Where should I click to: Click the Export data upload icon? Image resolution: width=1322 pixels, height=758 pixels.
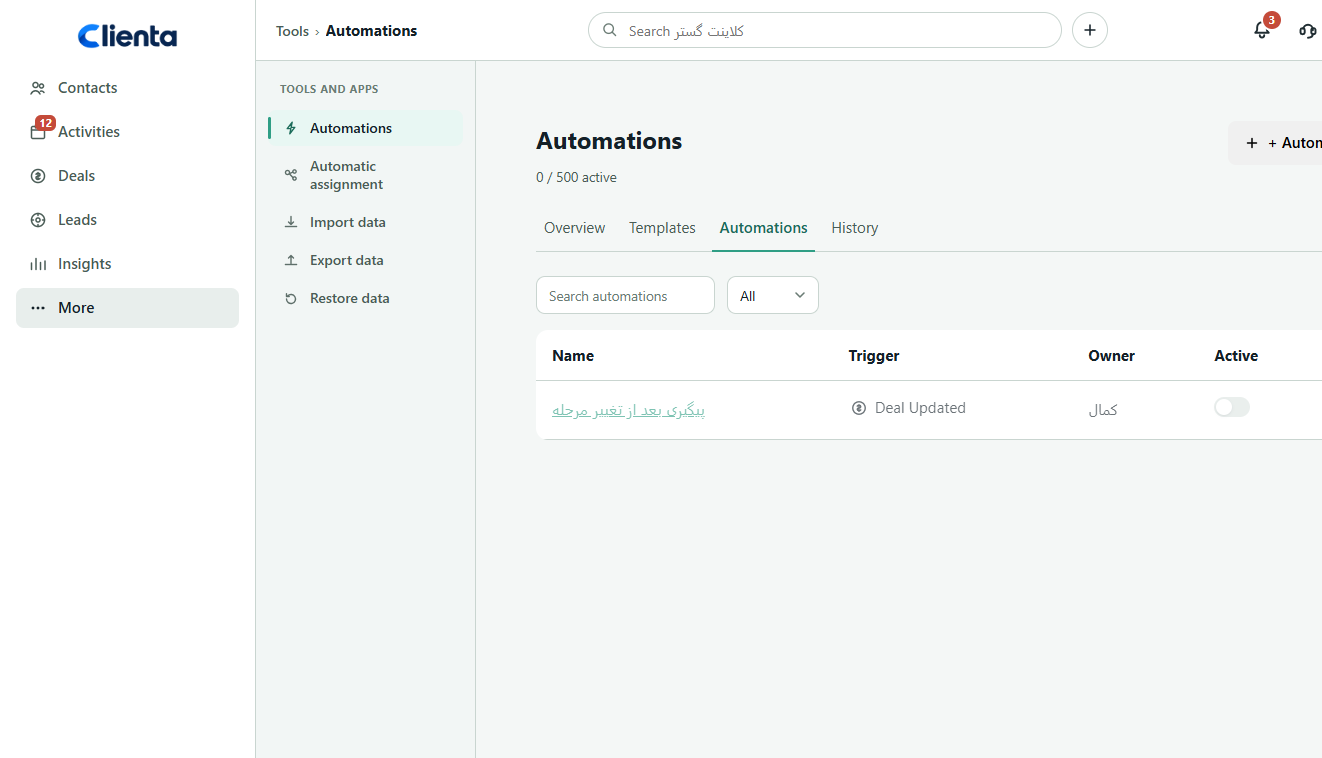point(291,260)
